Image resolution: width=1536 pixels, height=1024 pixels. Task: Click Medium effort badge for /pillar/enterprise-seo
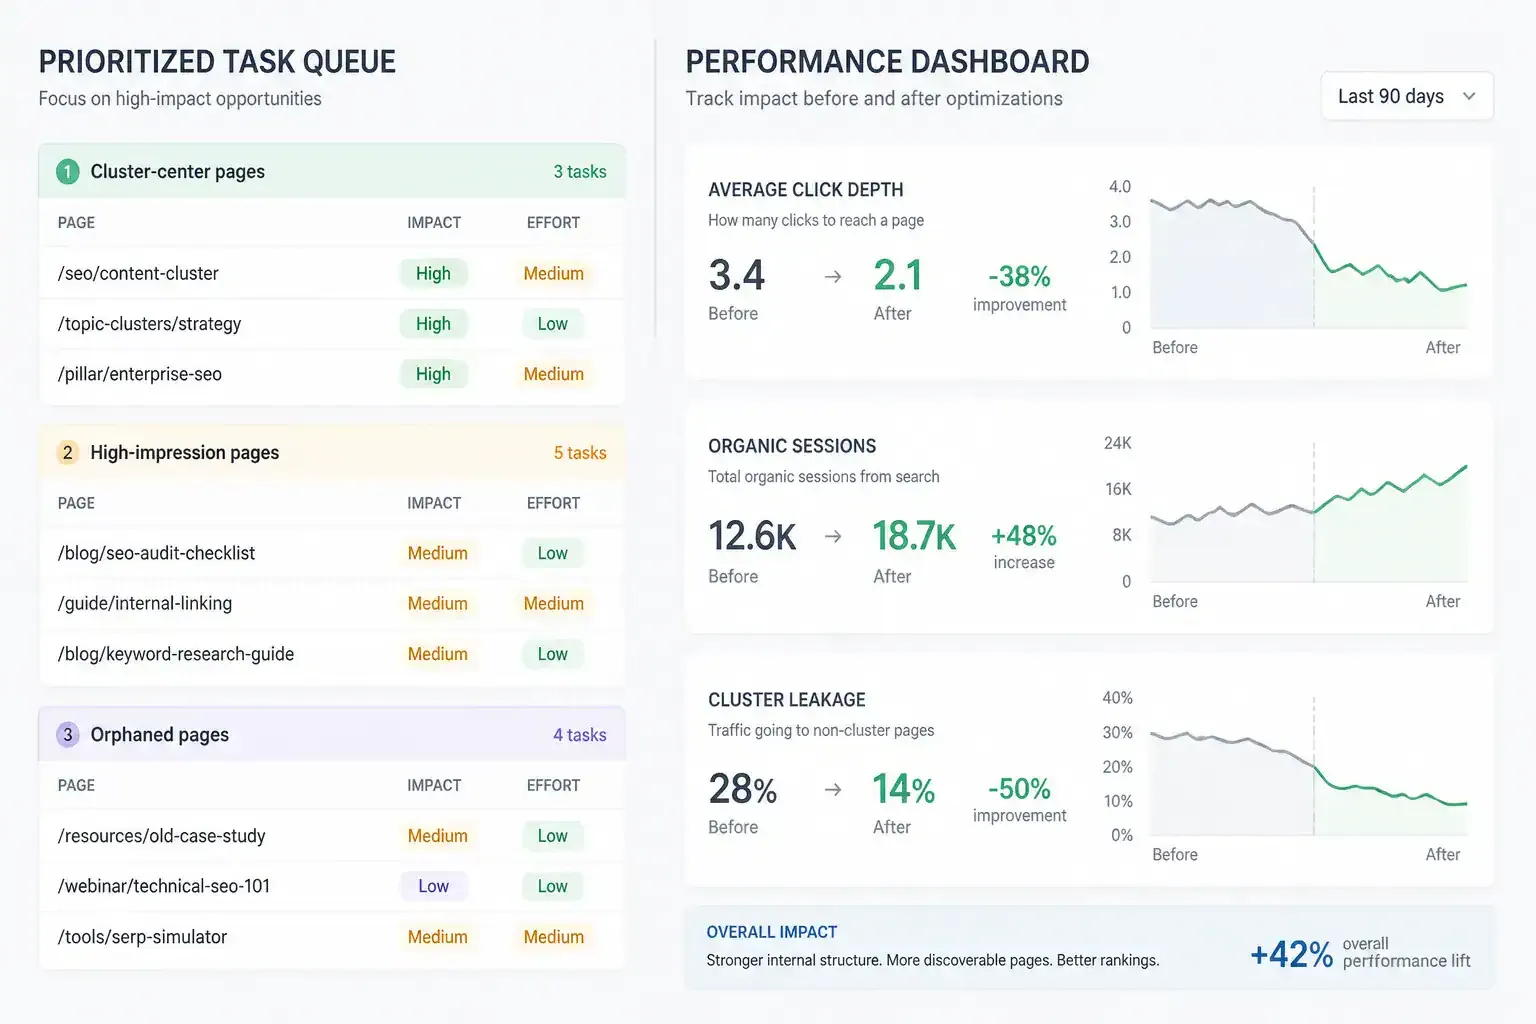point(553,374)
